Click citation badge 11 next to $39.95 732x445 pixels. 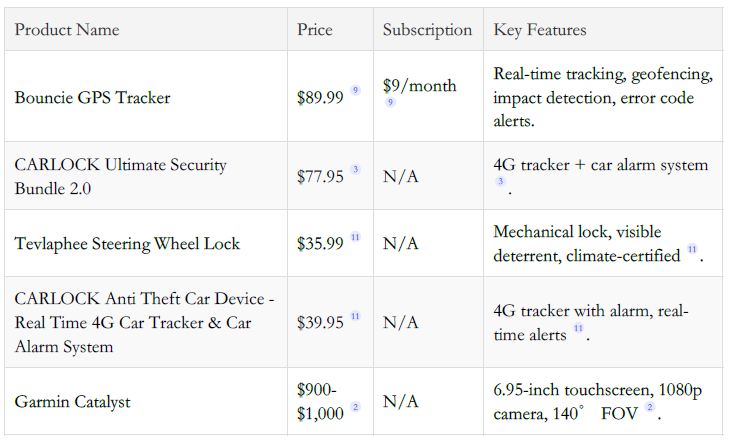point(355,316)
